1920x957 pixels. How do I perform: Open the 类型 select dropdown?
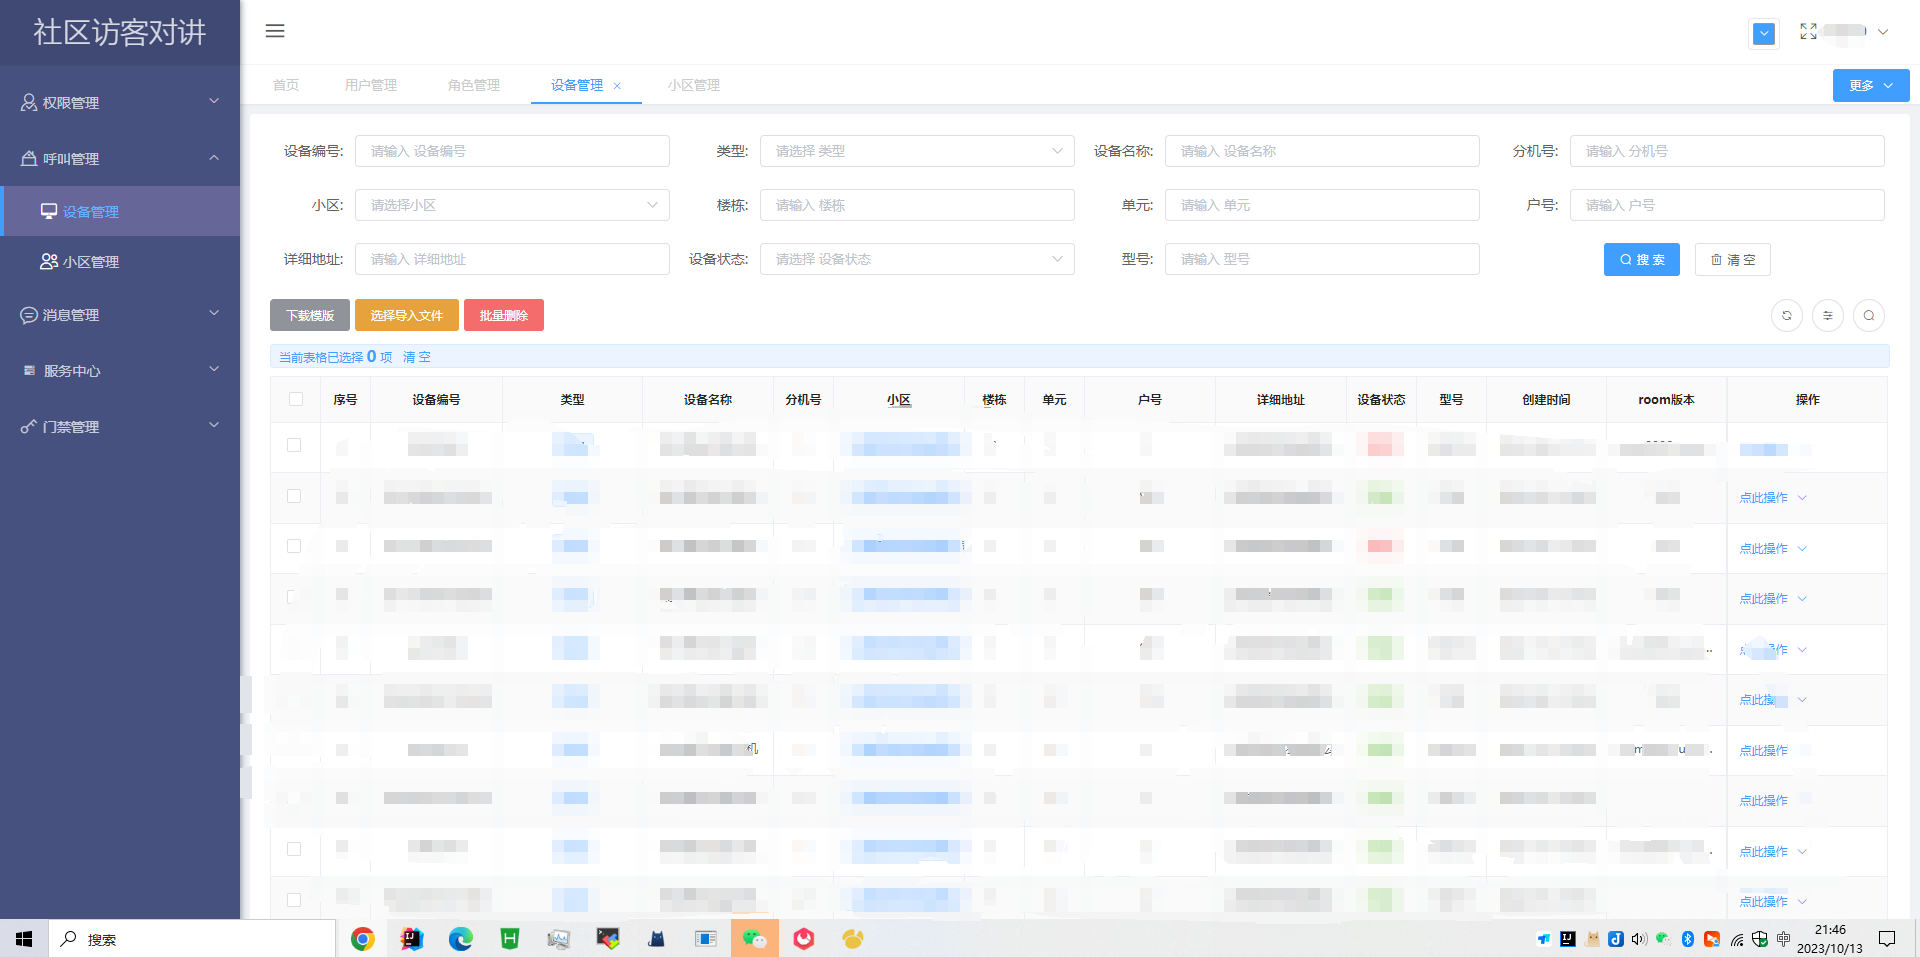917,151
